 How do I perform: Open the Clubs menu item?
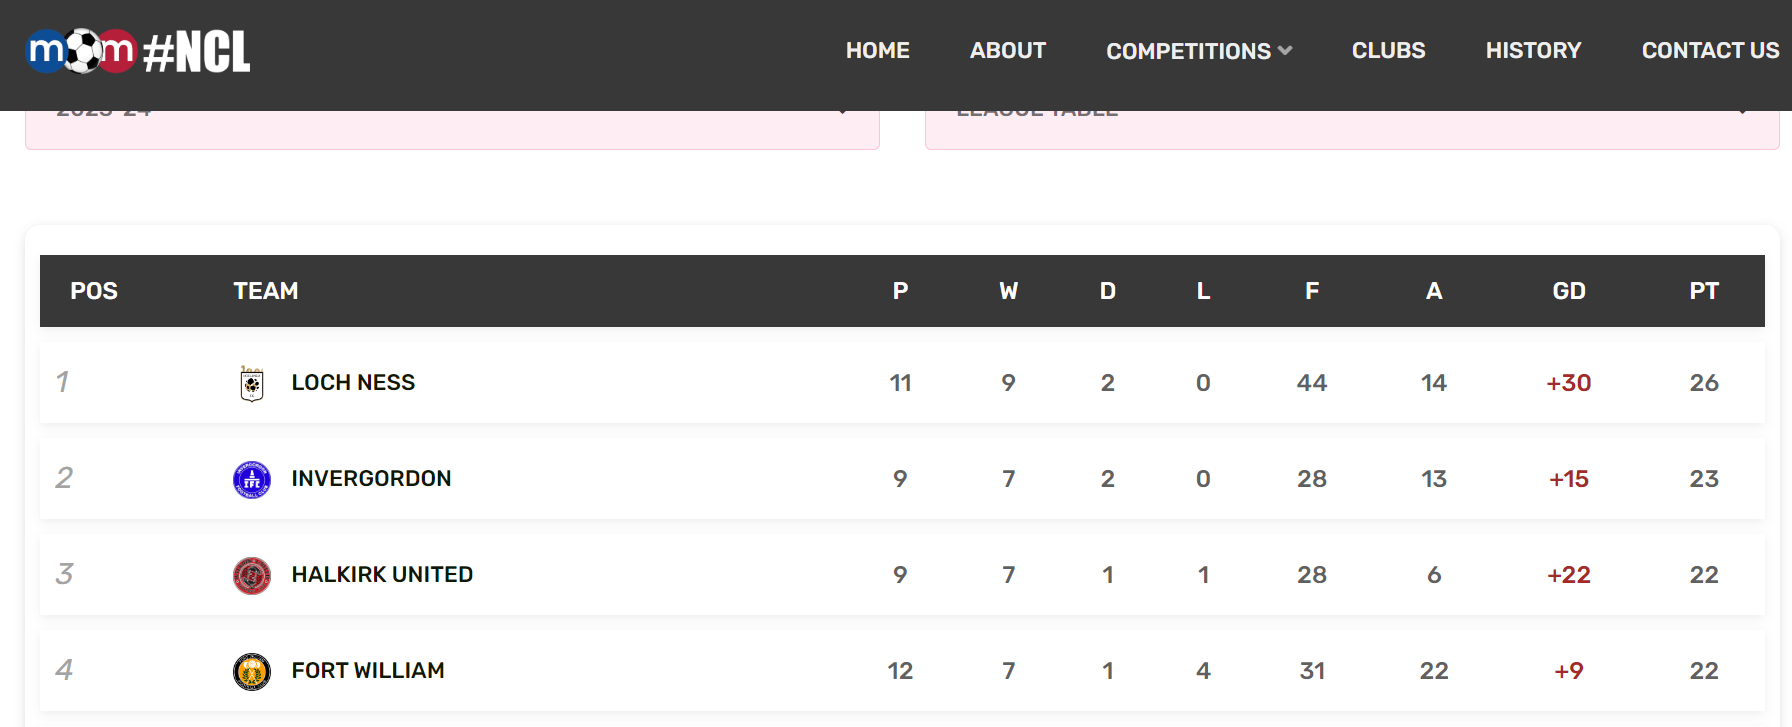[1389, 50]
